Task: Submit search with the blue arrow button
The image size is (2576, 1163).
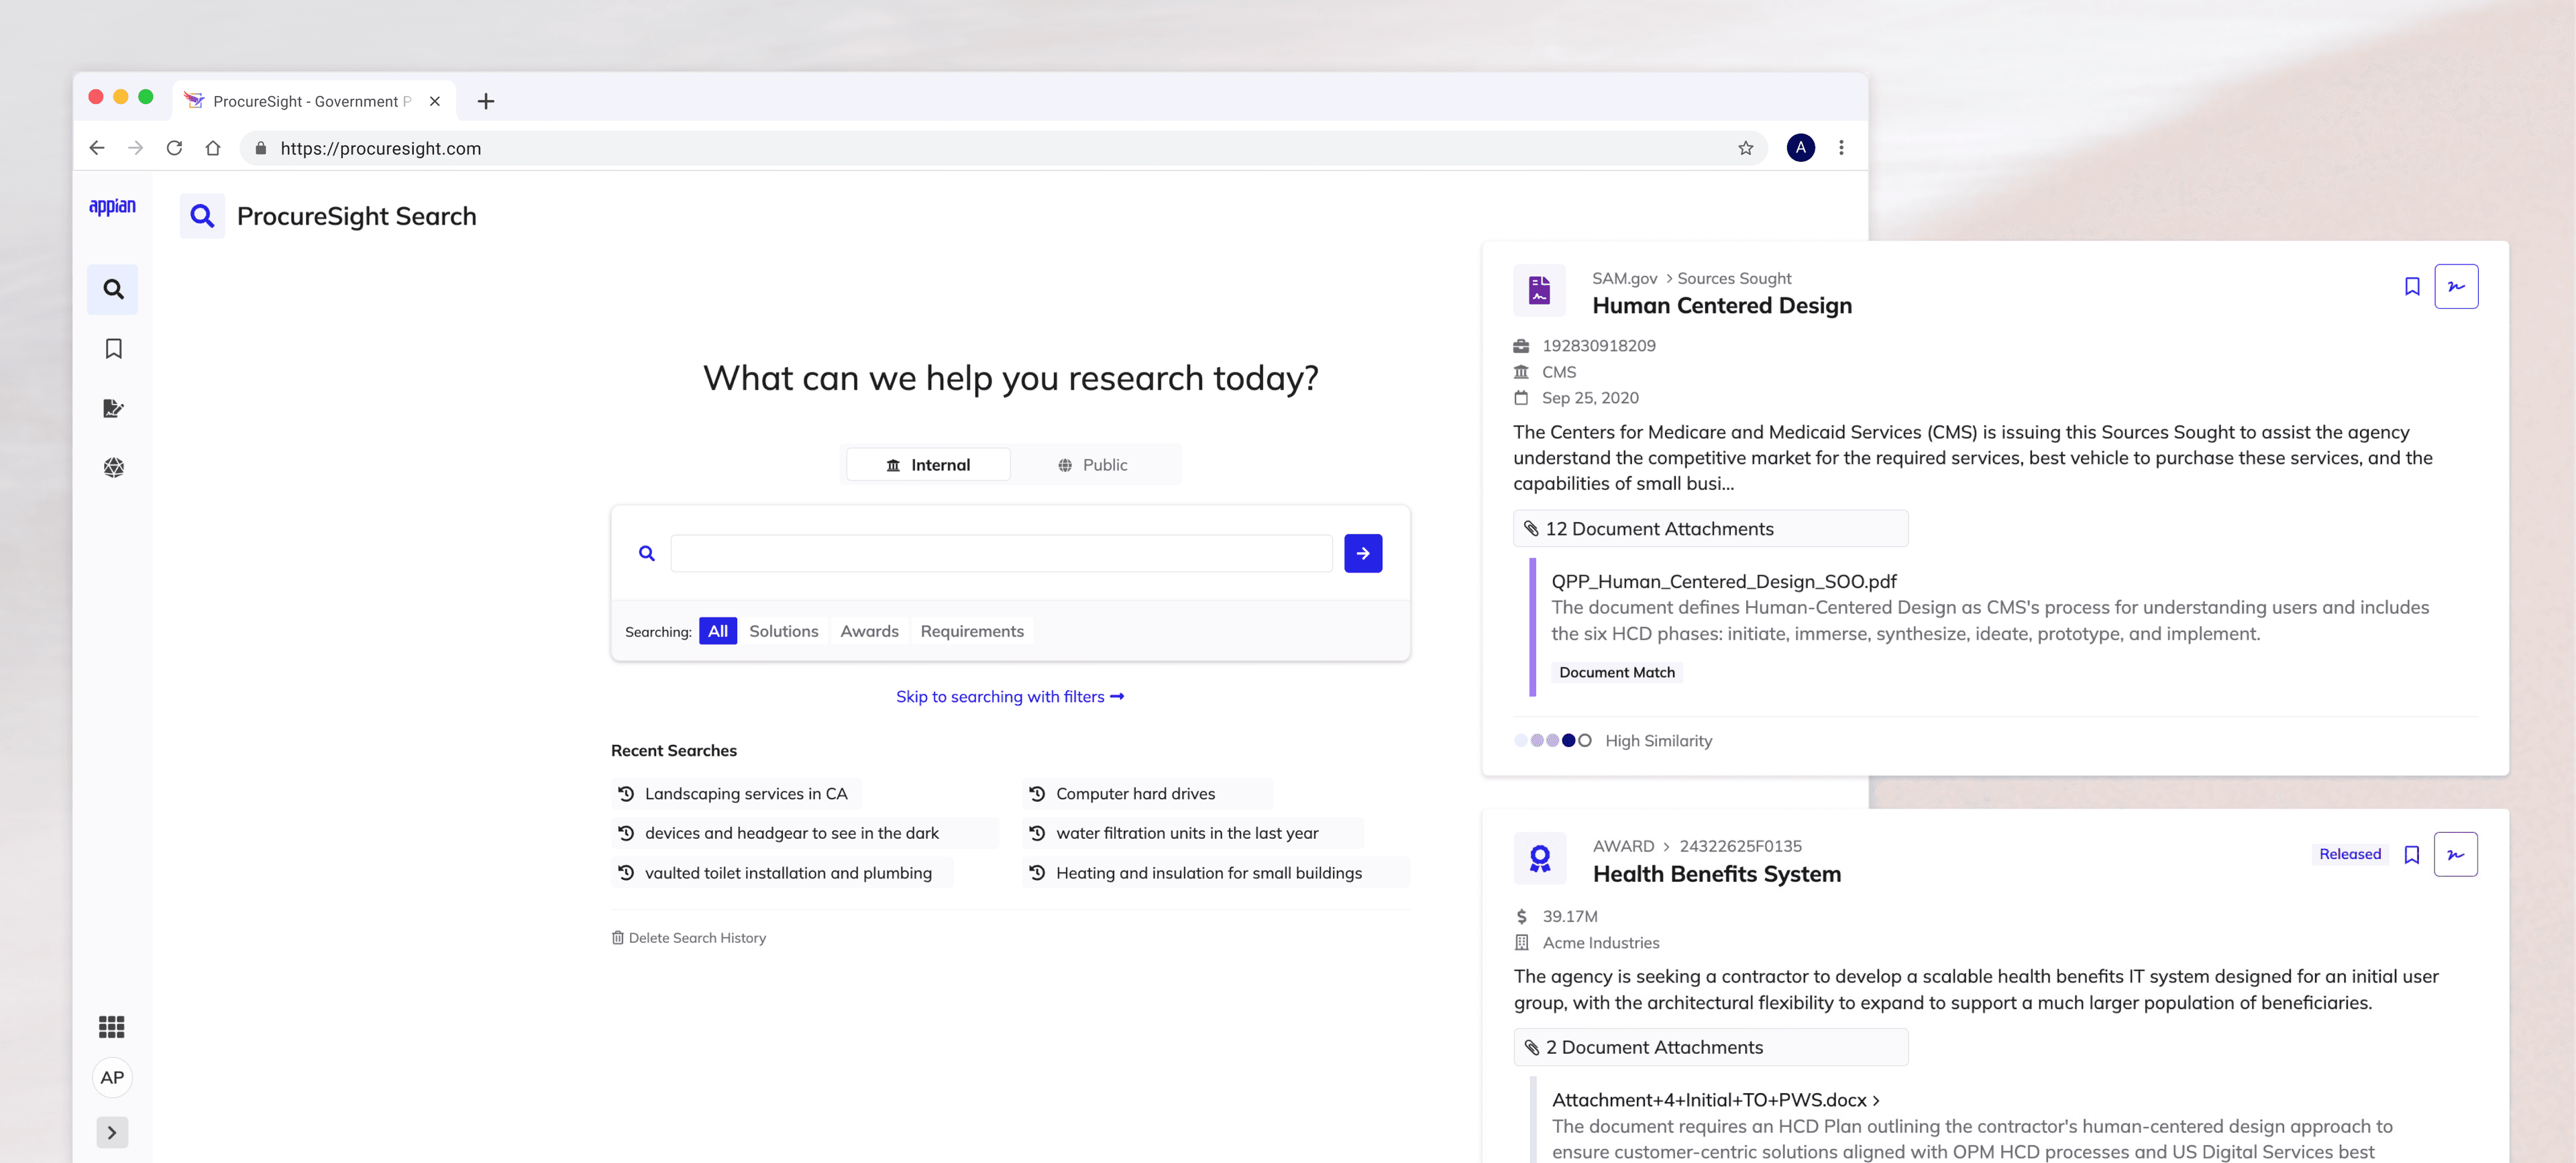Action: [1362, 553]
